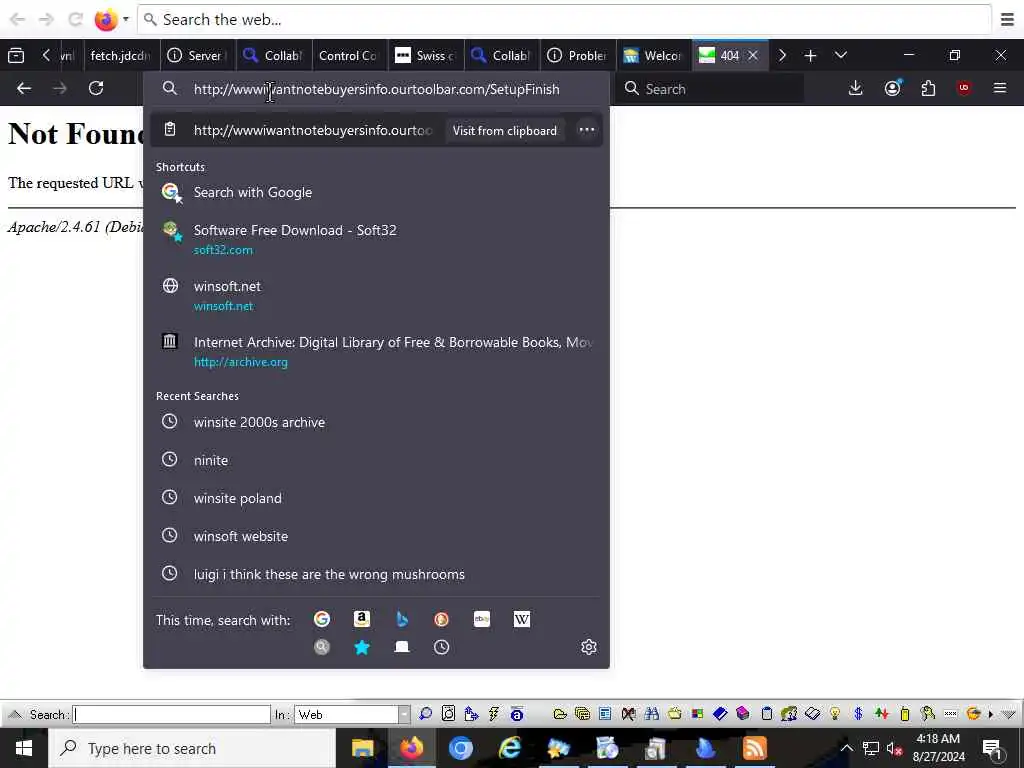Open the In: Web combo box
1024x768 pixels.
tap(353, 714)
